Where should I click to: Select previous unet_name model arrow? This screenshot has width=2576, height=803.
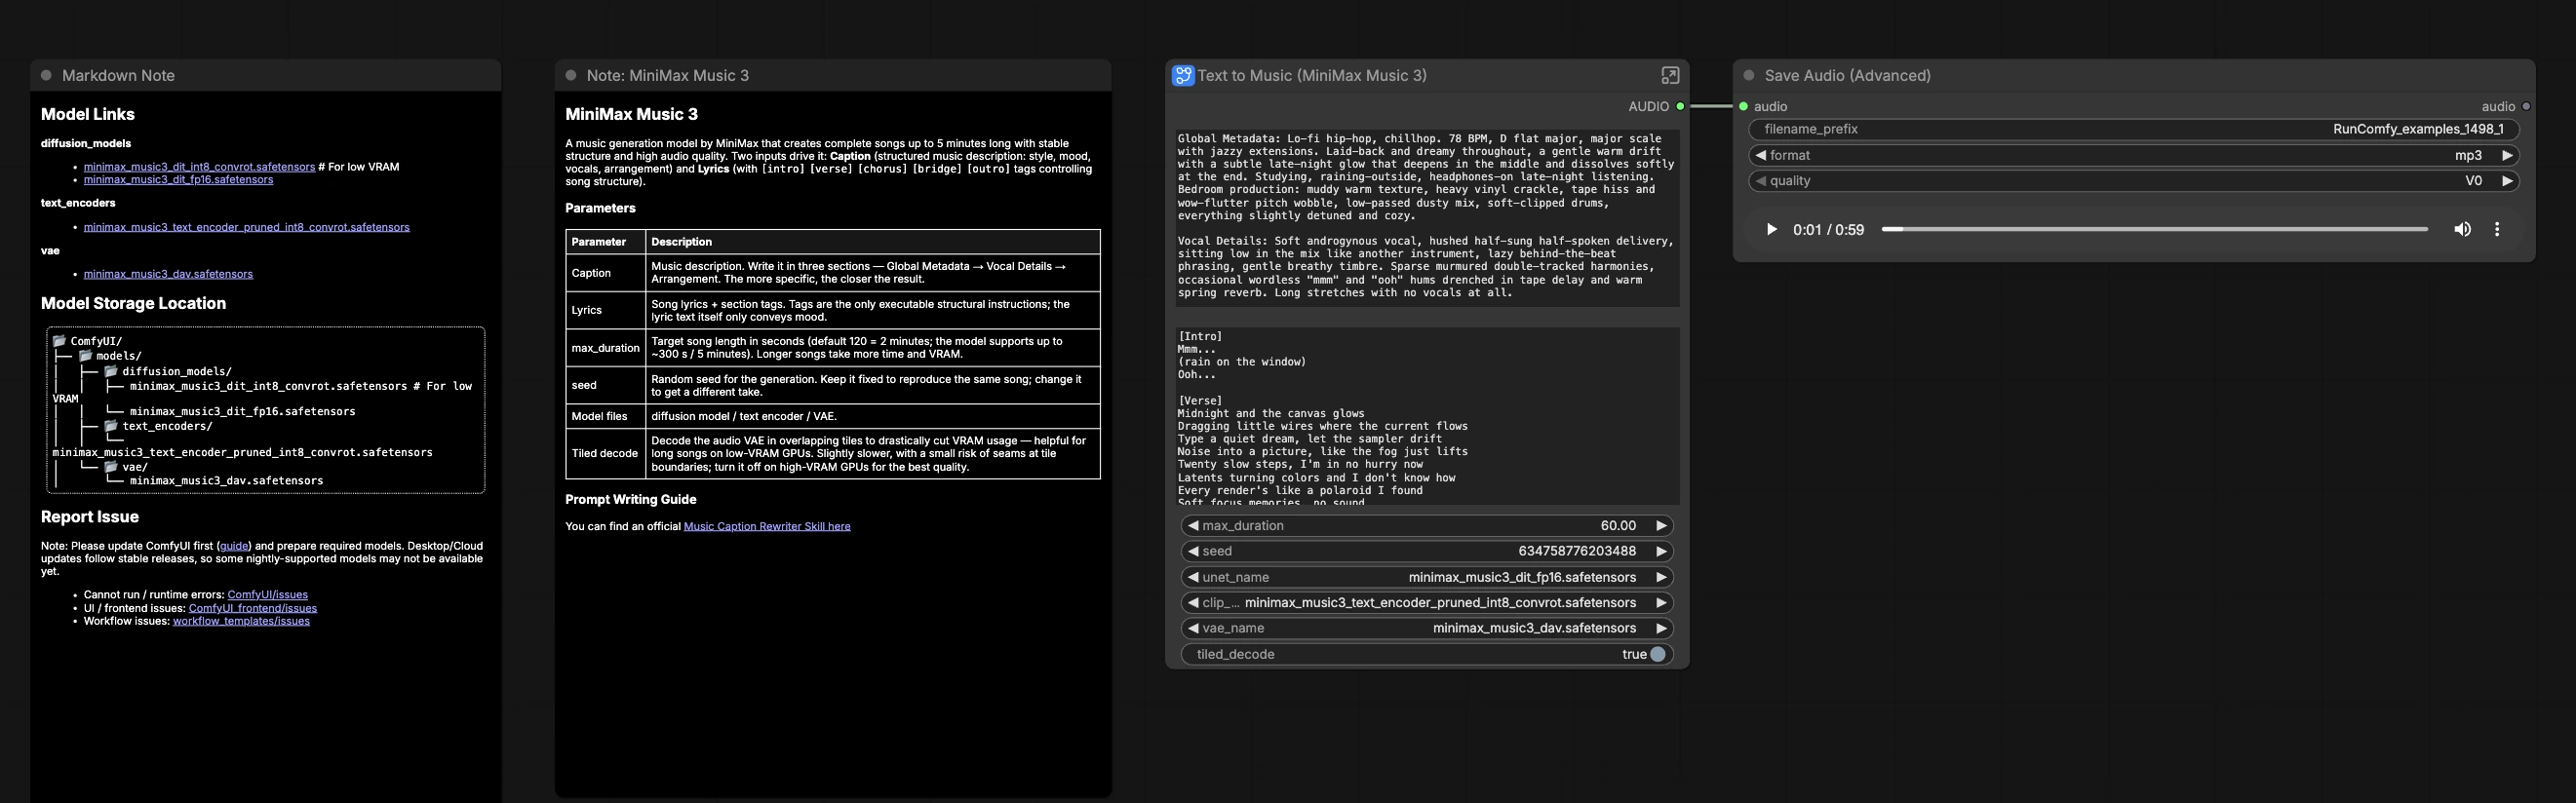coord(1193,577)
